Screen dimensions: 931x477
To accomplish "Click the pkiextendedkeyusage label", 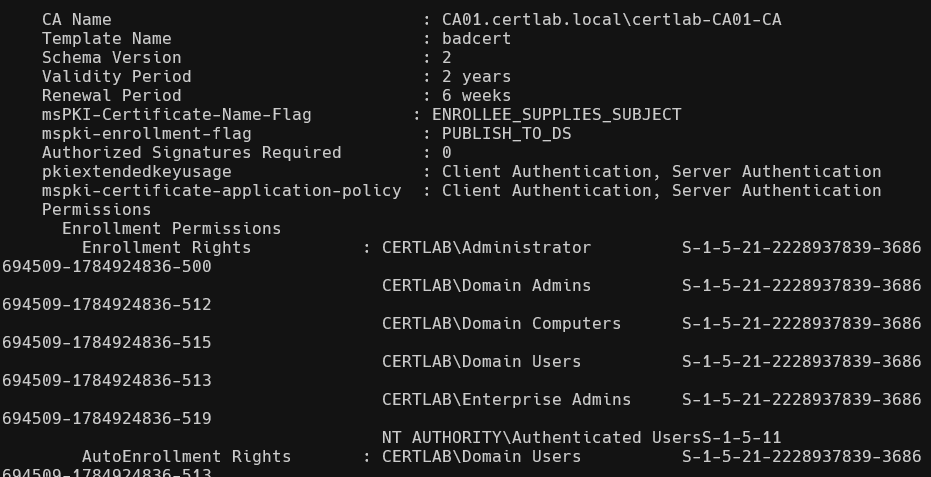I will 136,171.
